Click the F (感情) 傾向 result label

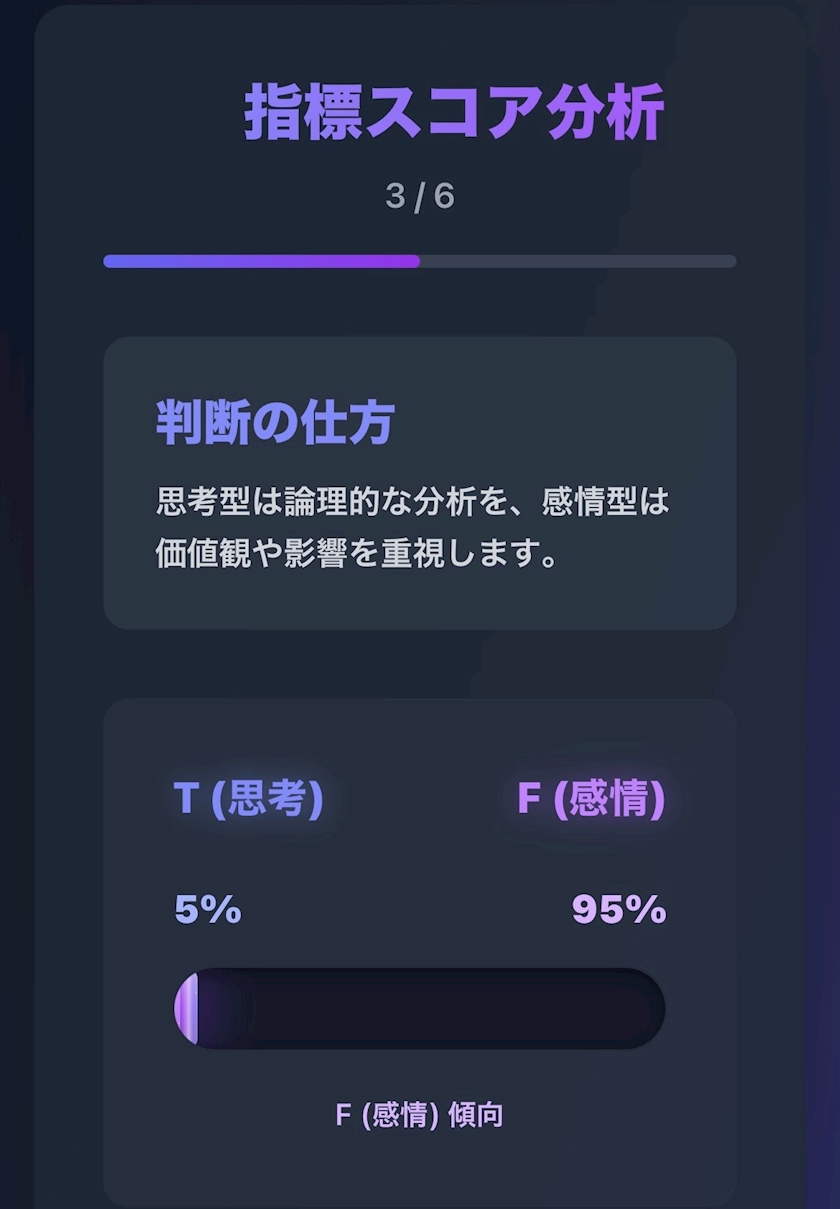419,1115
